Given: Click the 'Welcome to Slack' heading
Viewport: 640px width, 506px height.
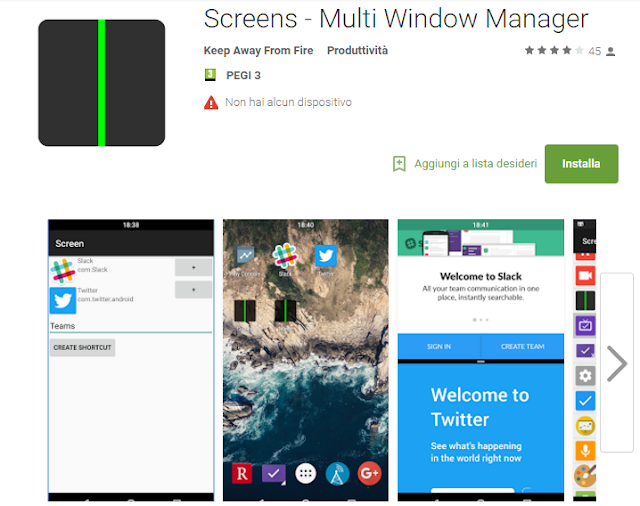Looking at the screenshot, I should pos(481,277).
